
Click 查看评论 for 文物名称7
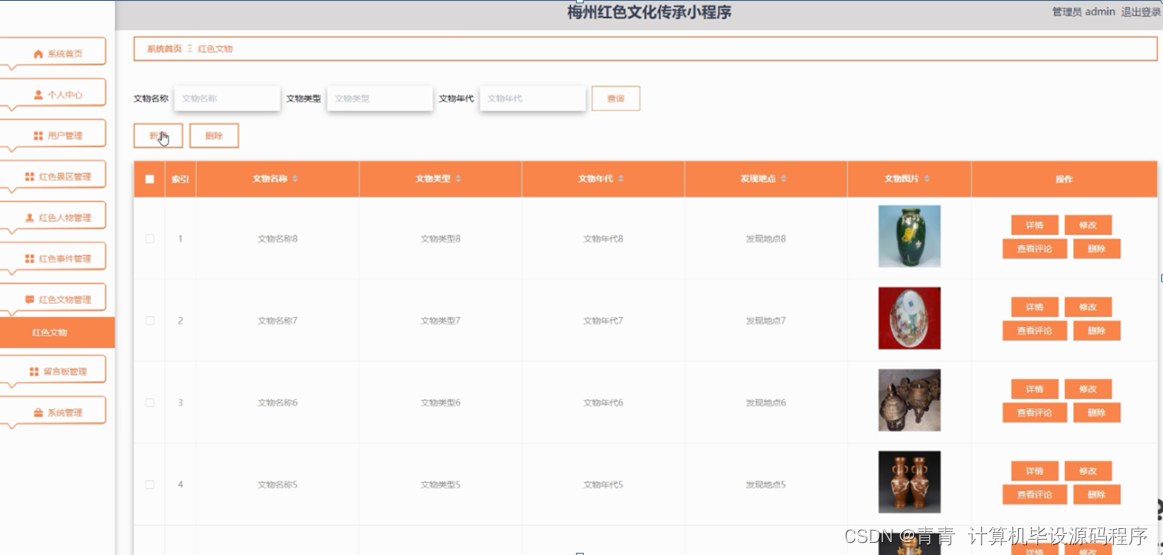tap(1035, 331)
